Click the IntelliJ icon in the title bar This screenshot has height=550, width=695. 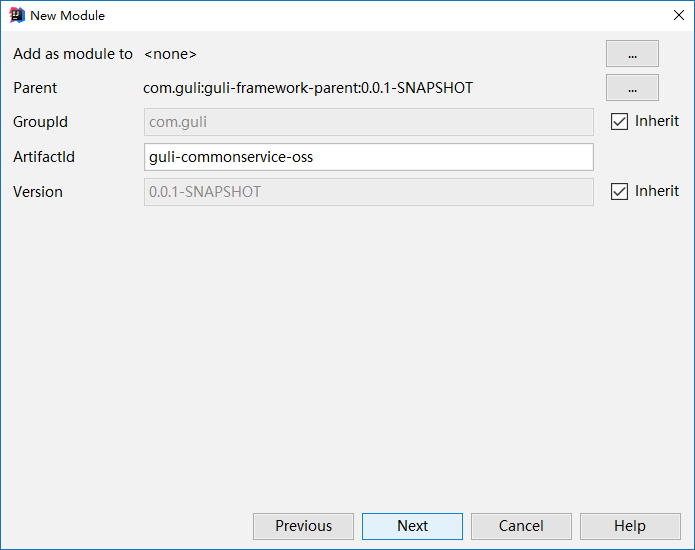[16, 15]
